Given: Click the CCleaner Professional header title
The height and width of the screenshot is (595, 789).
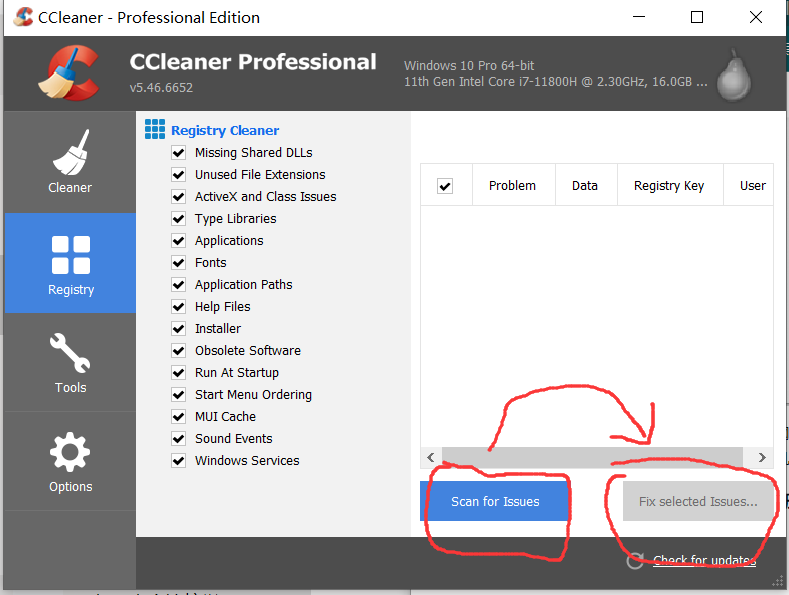Looking at the screenshot, I should [253, 62].
